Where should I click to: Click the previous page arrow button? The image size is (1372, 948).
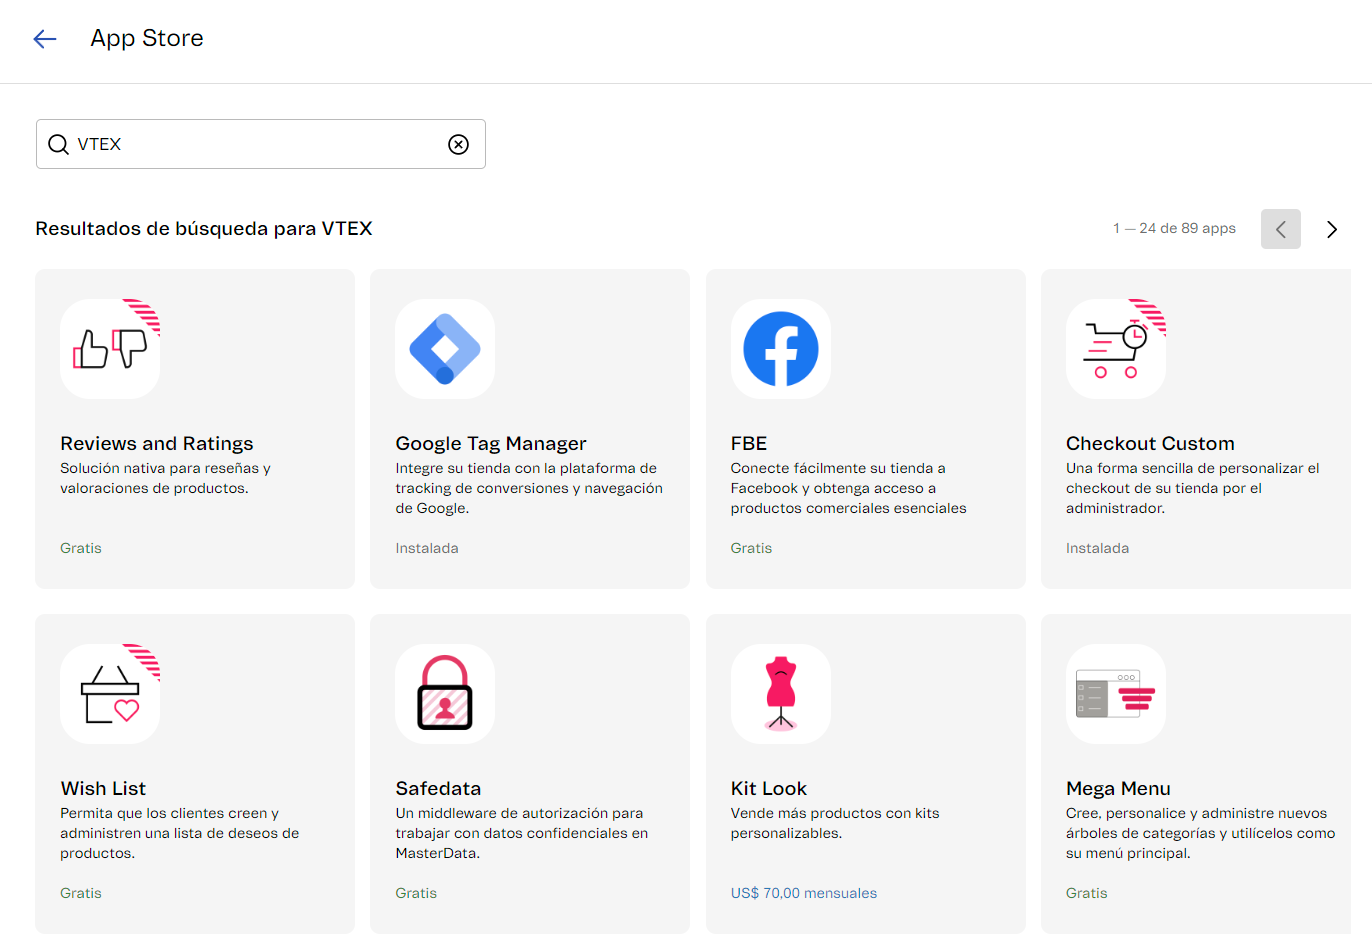pos(1280,230)
